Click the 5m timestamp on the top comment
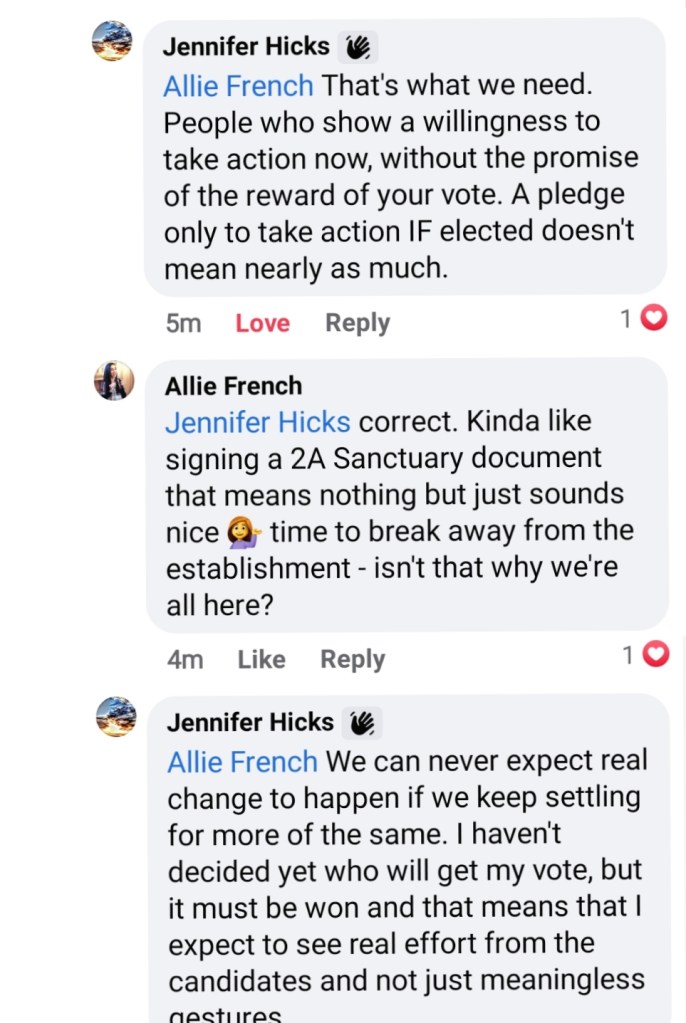The image size is (686, 1023). (x=183, y=323)
